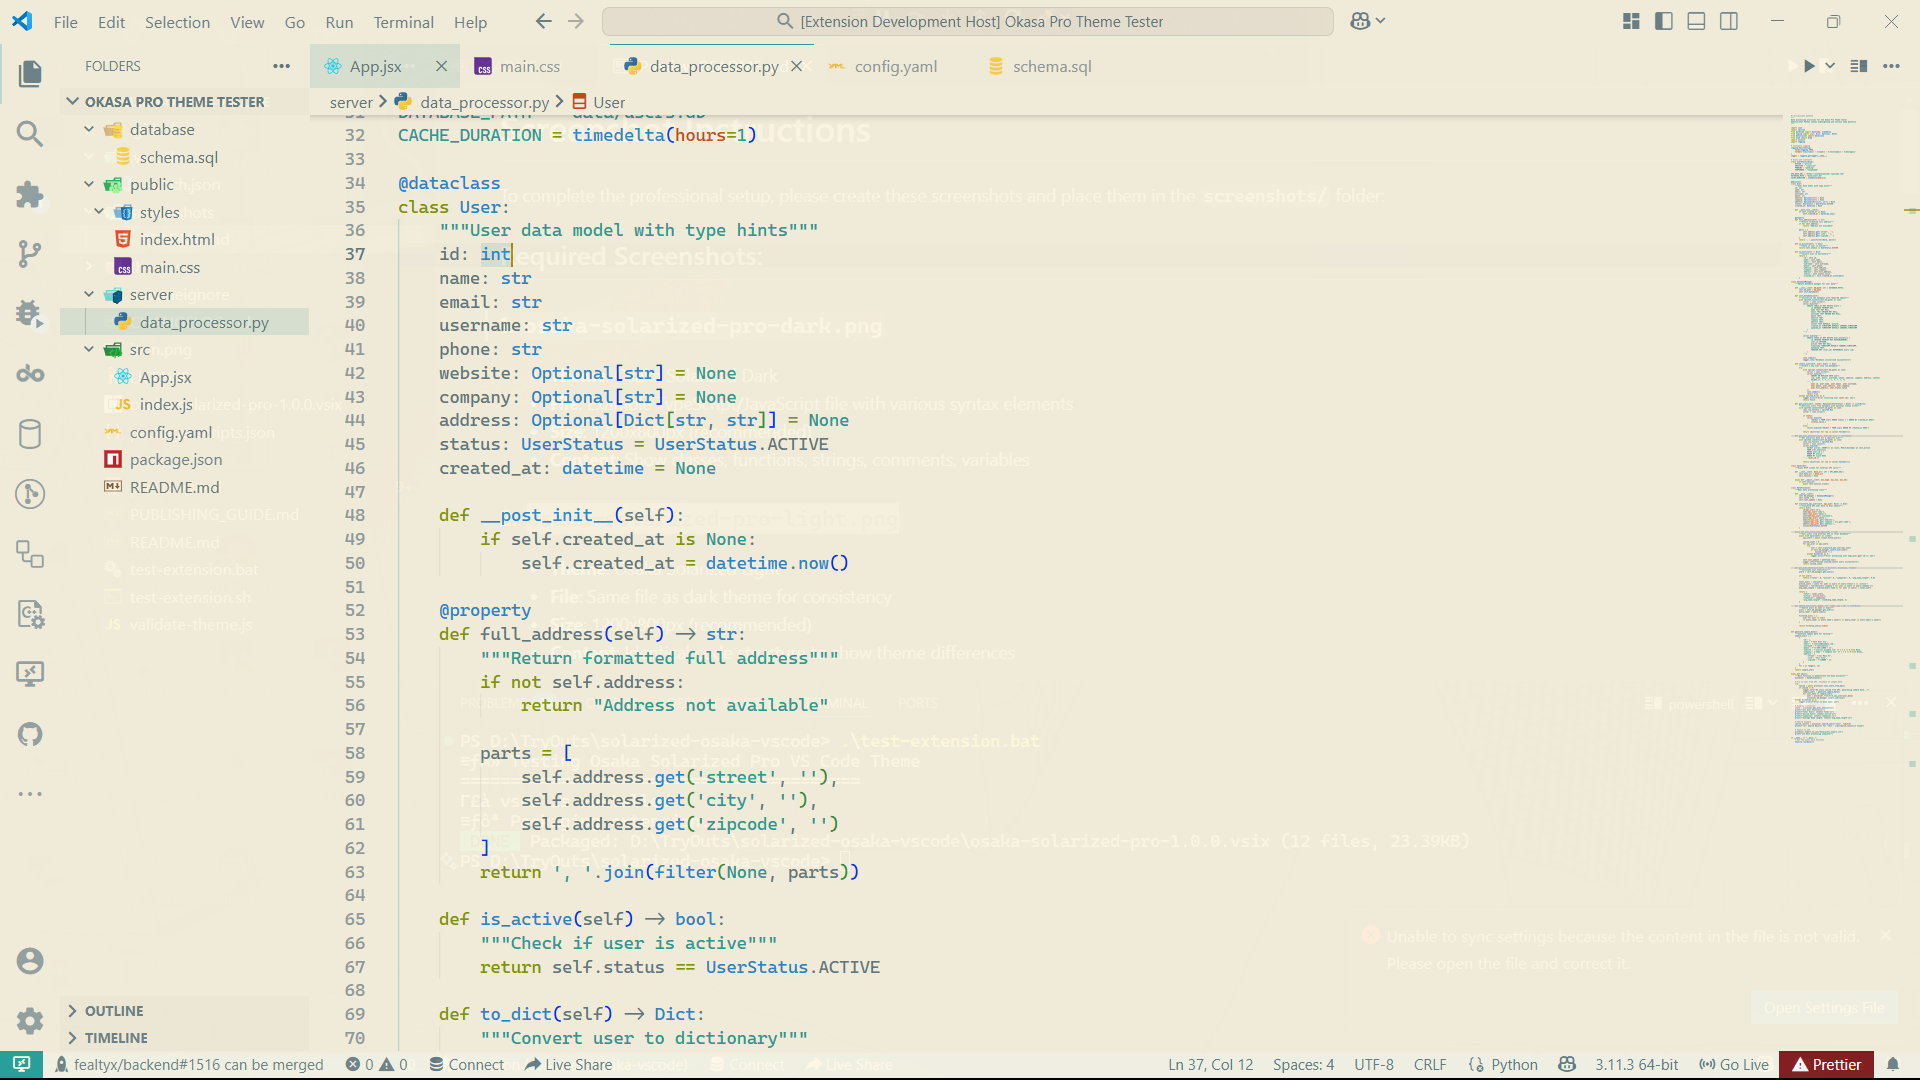This screenshot has height=1080, width=1920.
Task: Open the Manage gear icon
Action: pos(30,1020)
